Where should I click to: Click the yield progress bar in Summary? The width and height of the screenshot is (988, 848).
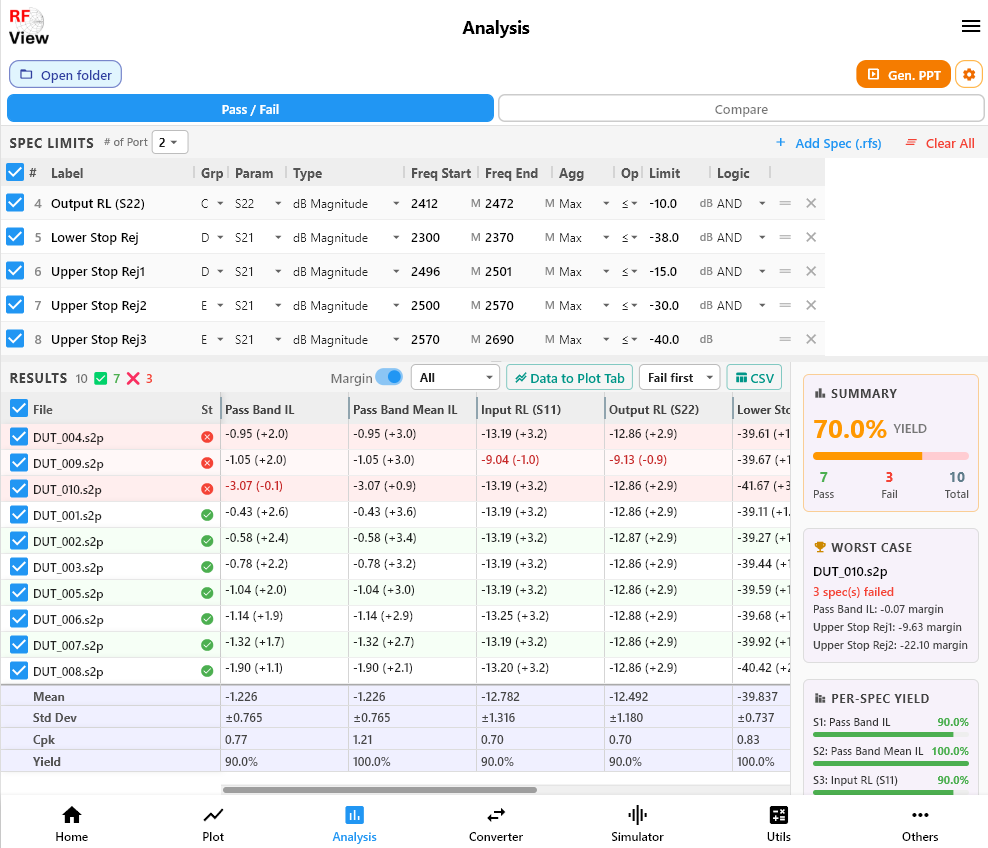pyautogui.click(x=890, y=456)
